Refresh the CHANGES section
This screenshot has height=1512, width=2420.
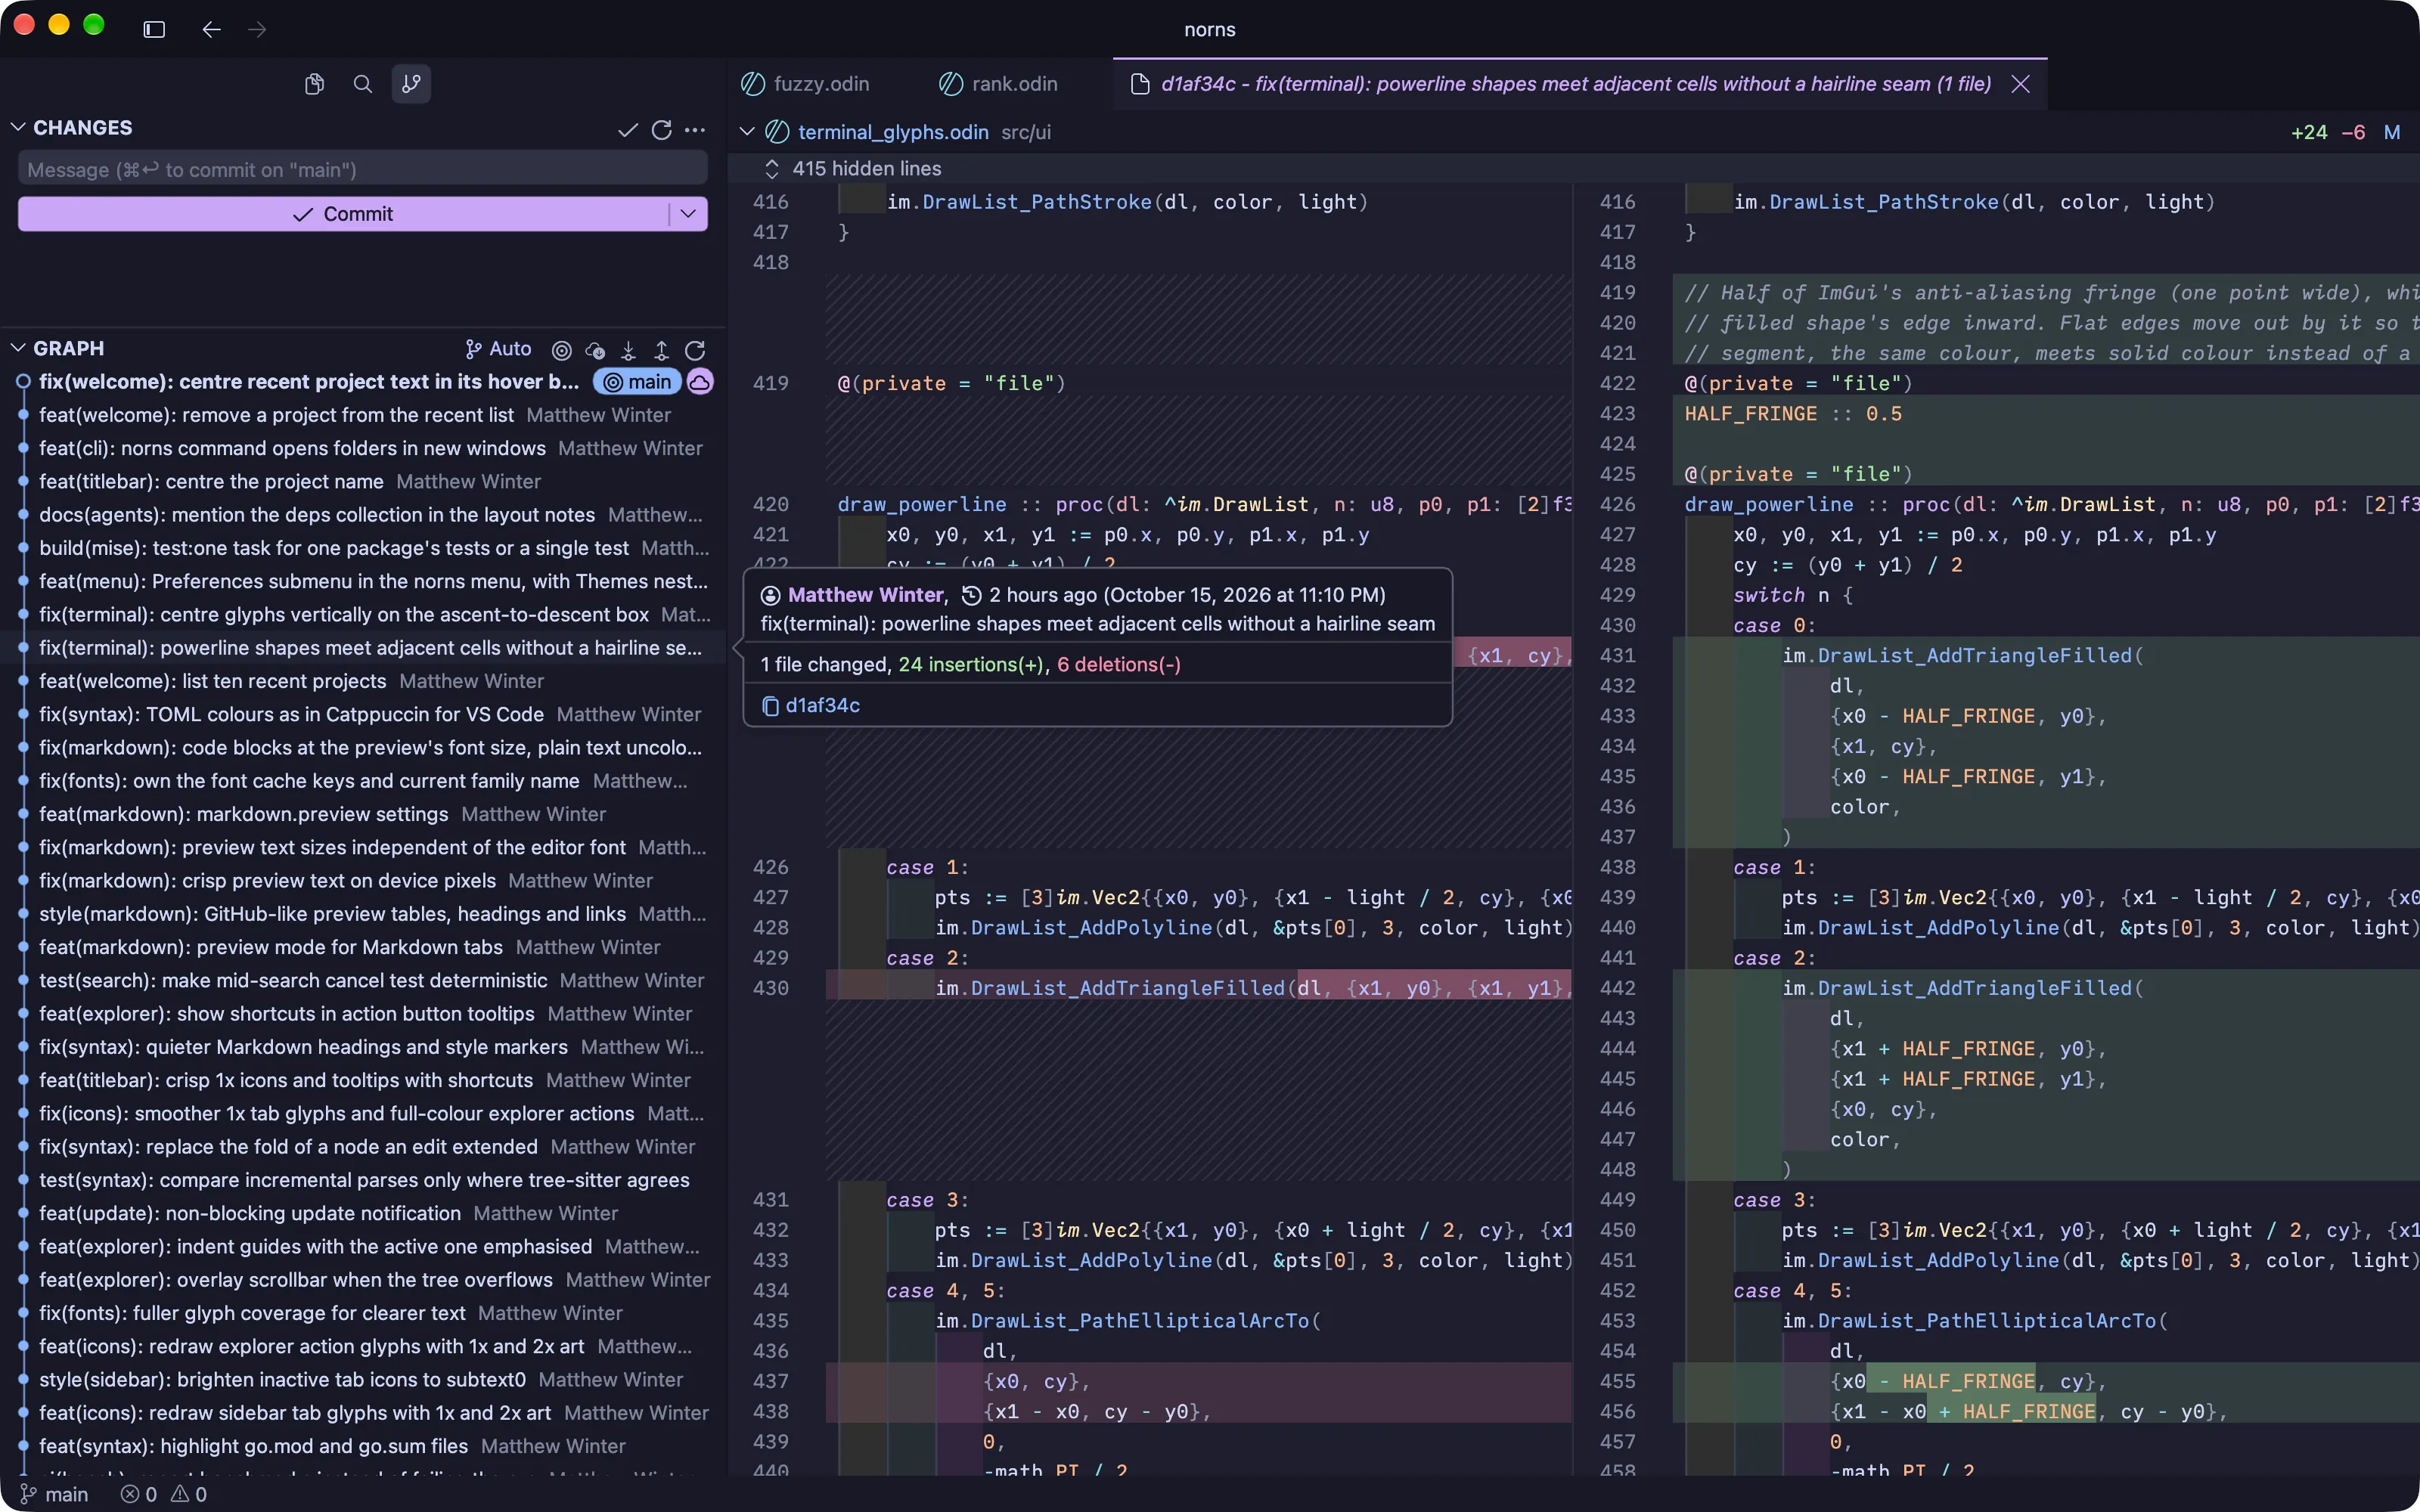661,129
